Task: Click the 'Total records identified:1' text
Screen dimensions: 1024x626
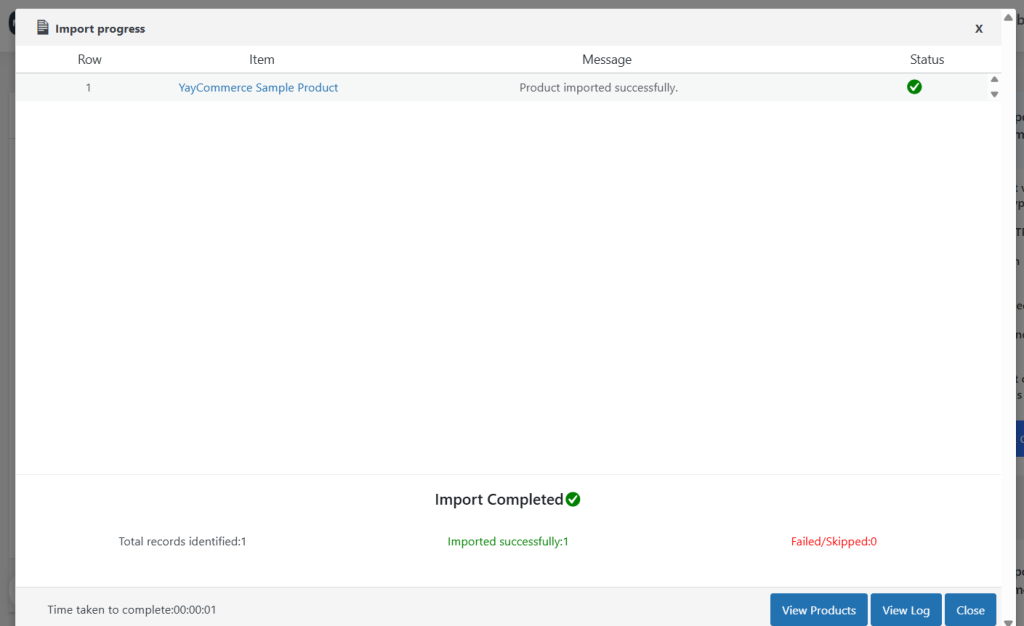Action: pyautogui.click(x=182, y=542)
